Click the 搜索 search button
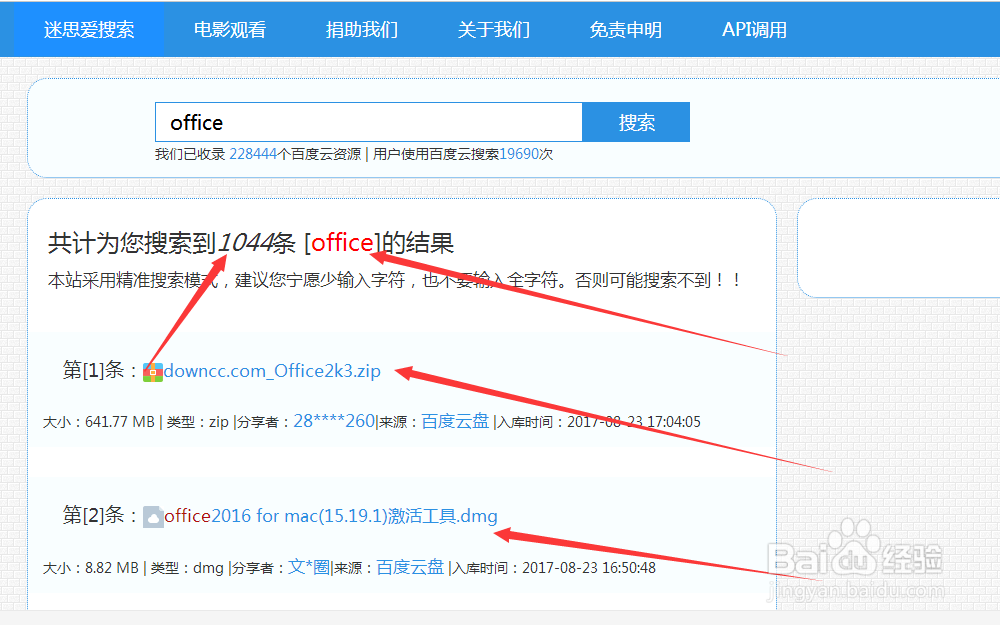1000x625 pixels. tap(636, 121)
